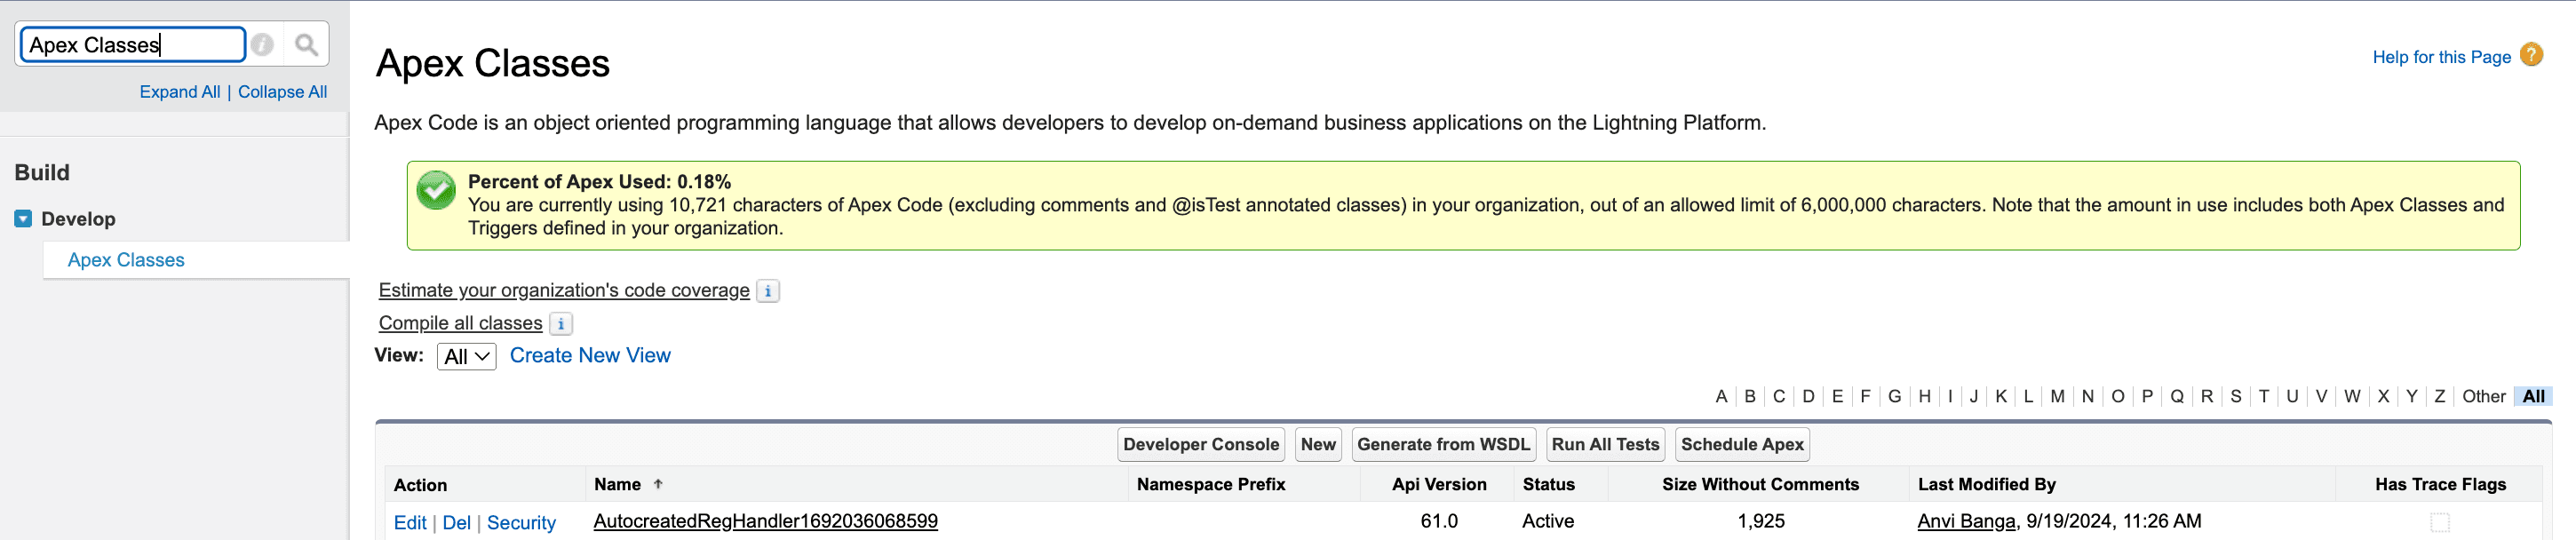Viewport: 2576px width, 540px height.
Task: Select Apex Classes in the sidebar tree
Action: click(126, 260)
